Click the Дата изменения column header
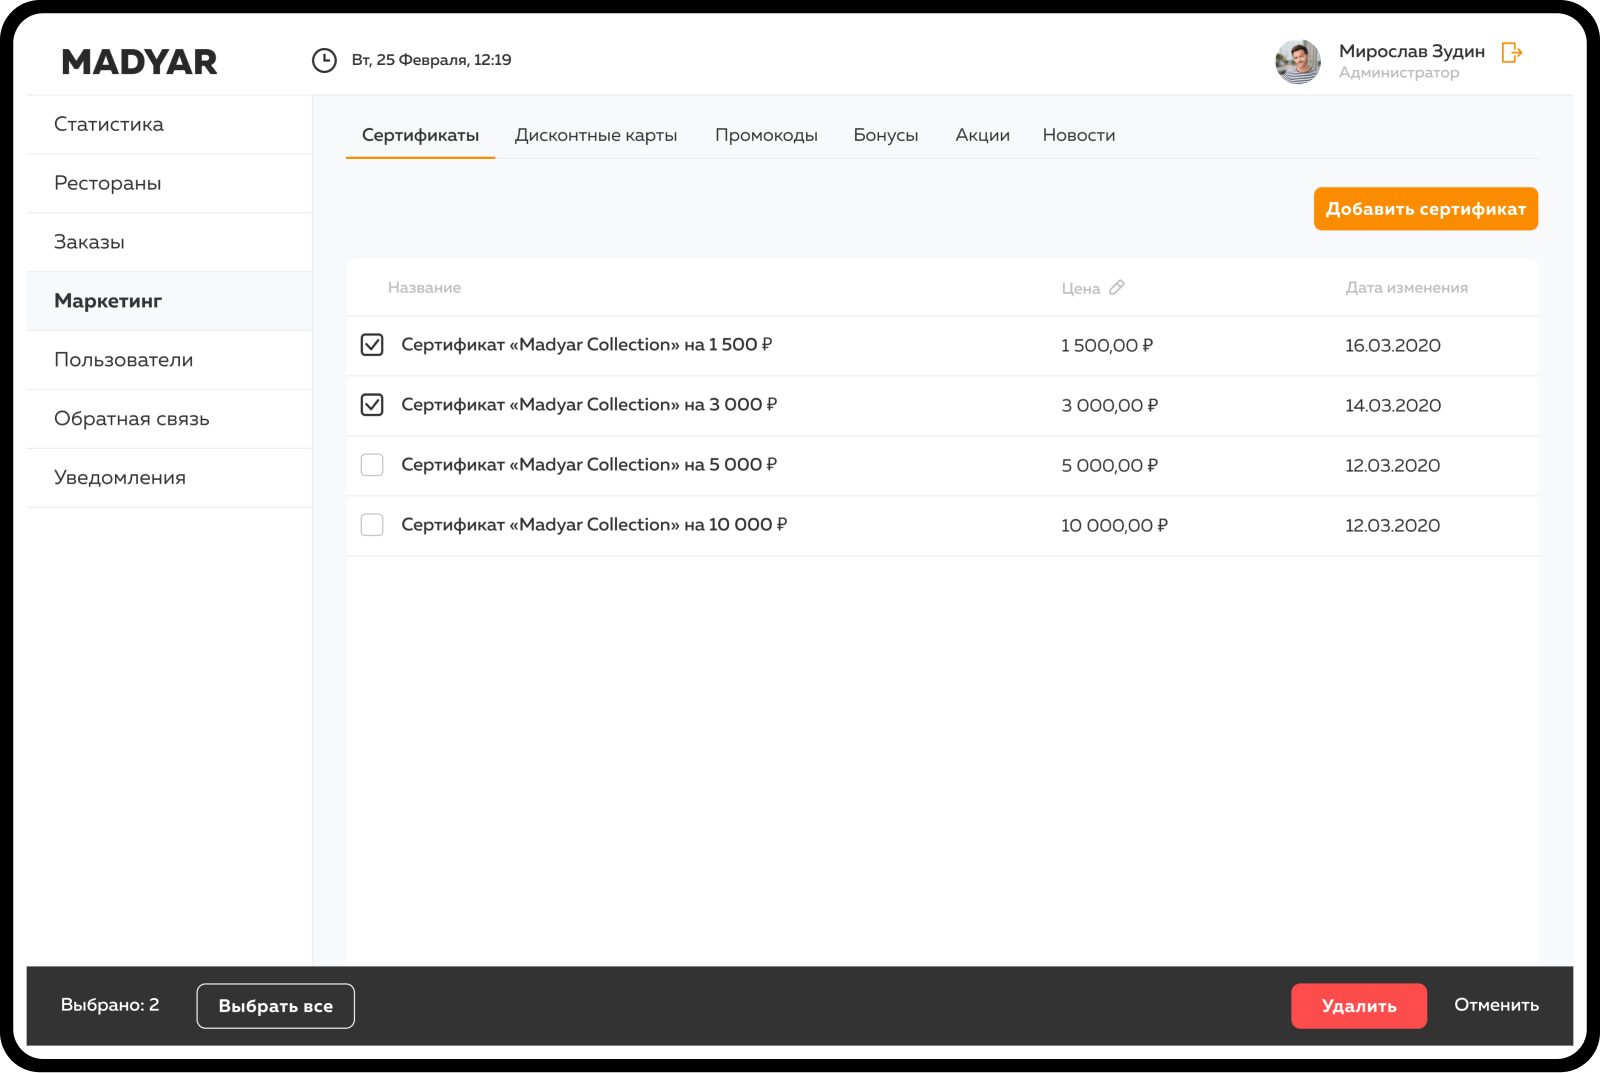Viewport: 1600px width, 1073px height. [x=1407, y=288]
